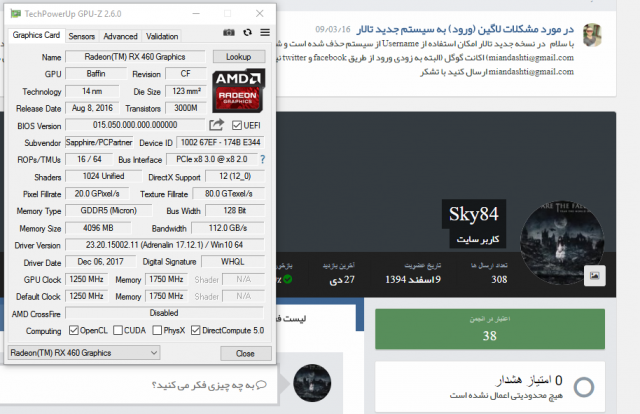Click the Bus Interface question mark icon
The width and height of the screenshot is (640, 414).
pos(263,159)
